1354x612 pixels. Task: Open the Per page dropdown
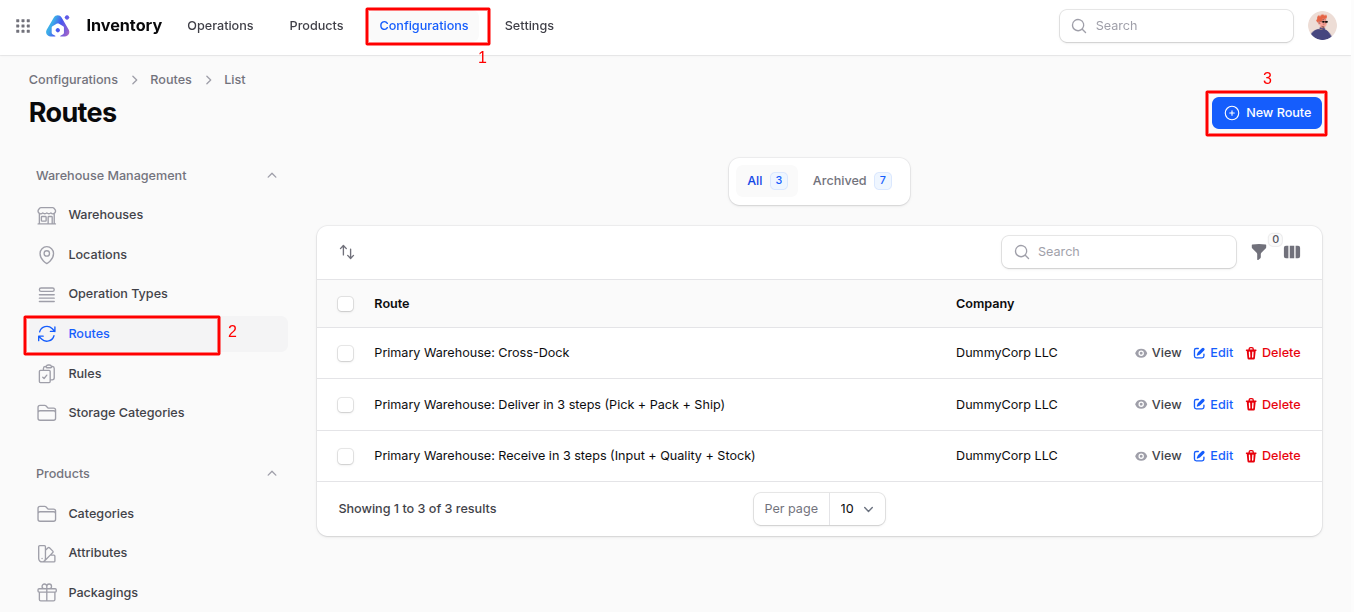pyautogui.click(x=857, y=509)
